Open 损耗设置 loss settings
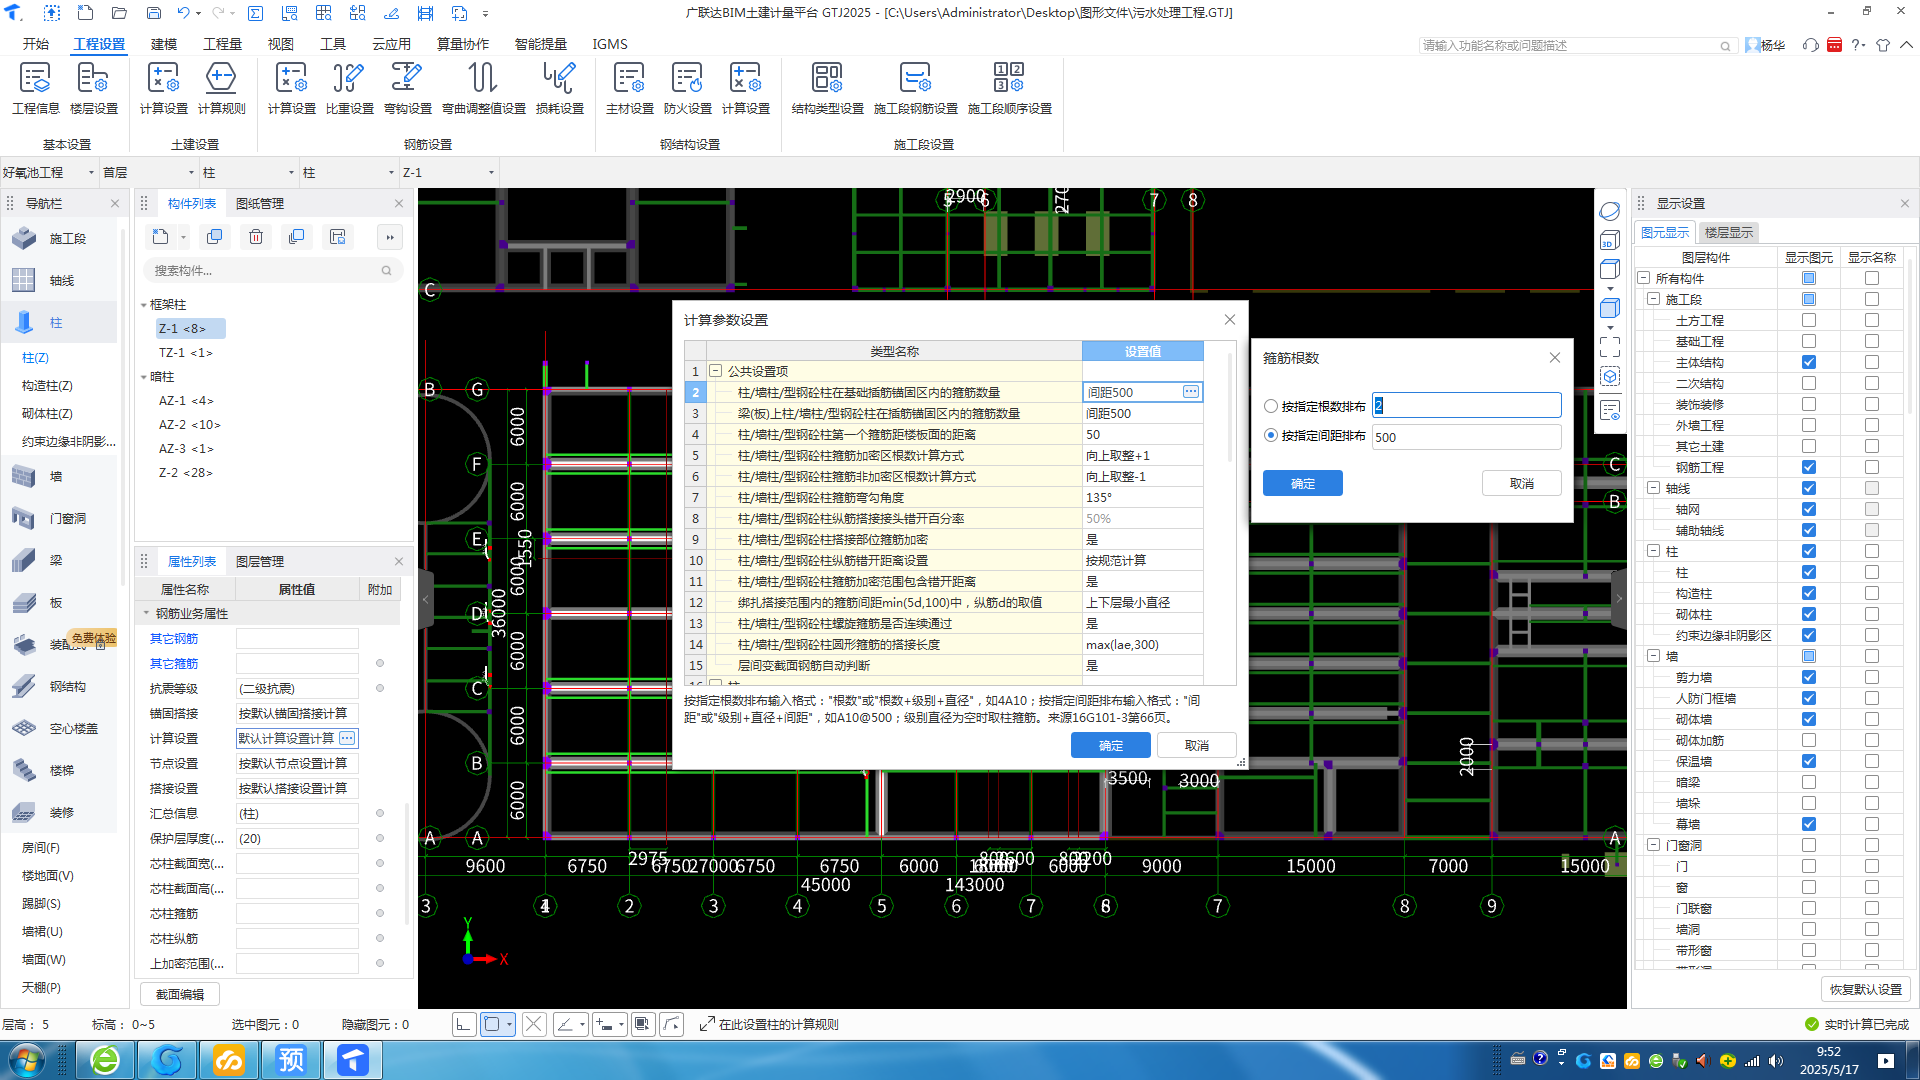The height and width of the screenshot is (1080, 1920). [559, 88]
